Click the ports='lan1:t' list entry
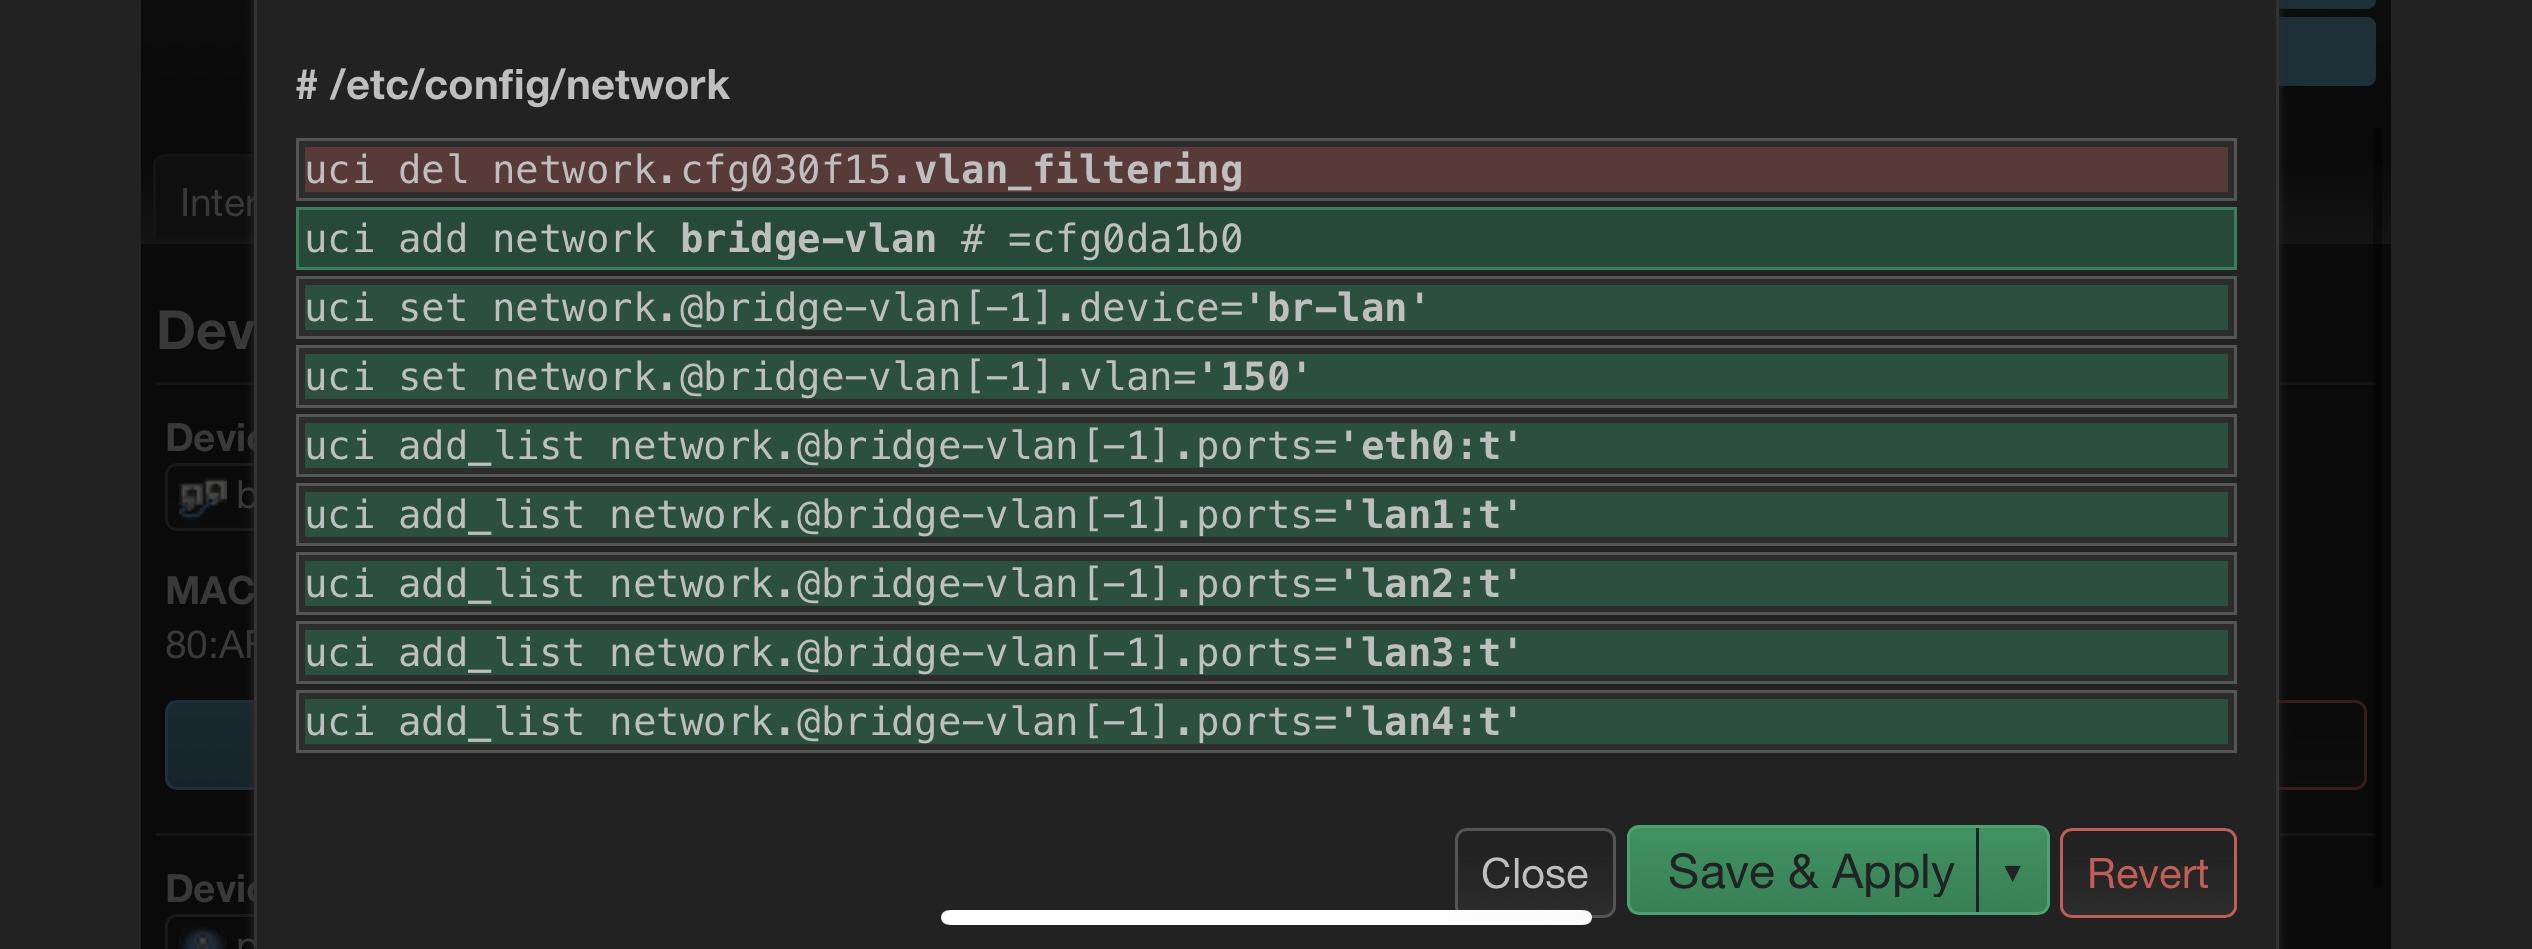The height and width of the screenshot is (949, 2532). 1266,515
